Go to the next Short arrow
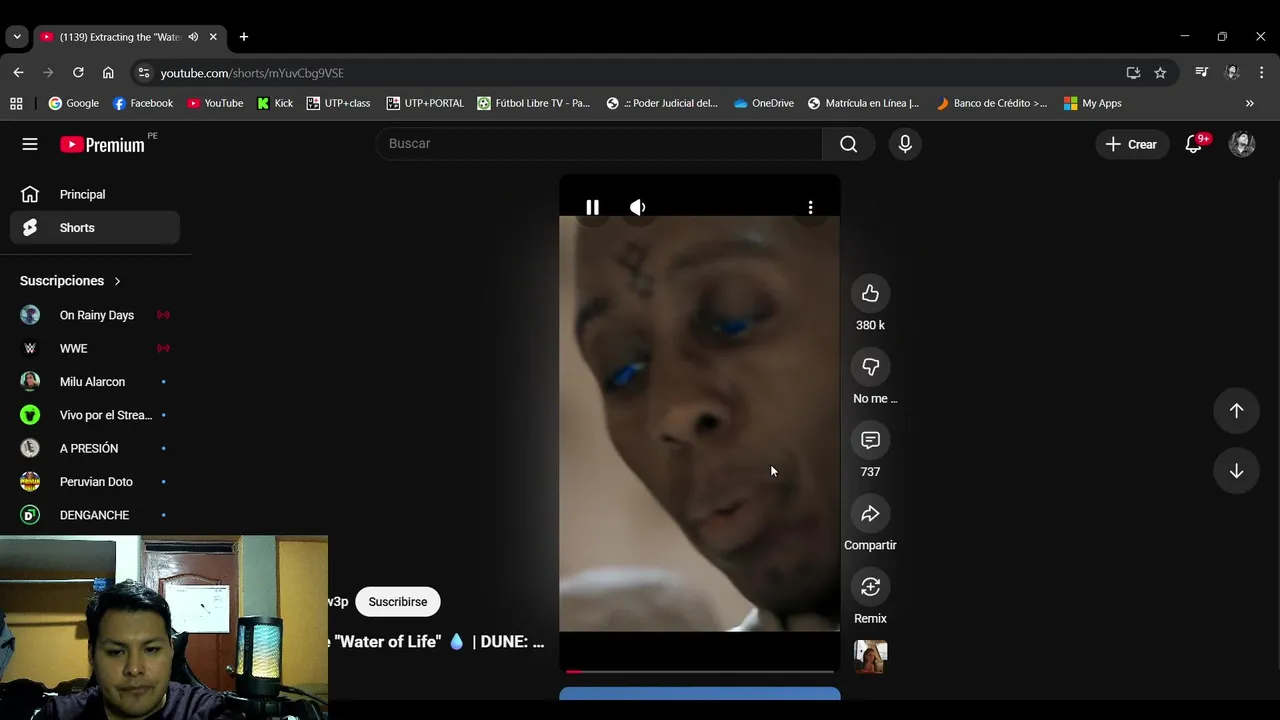 pos(1236,471)
